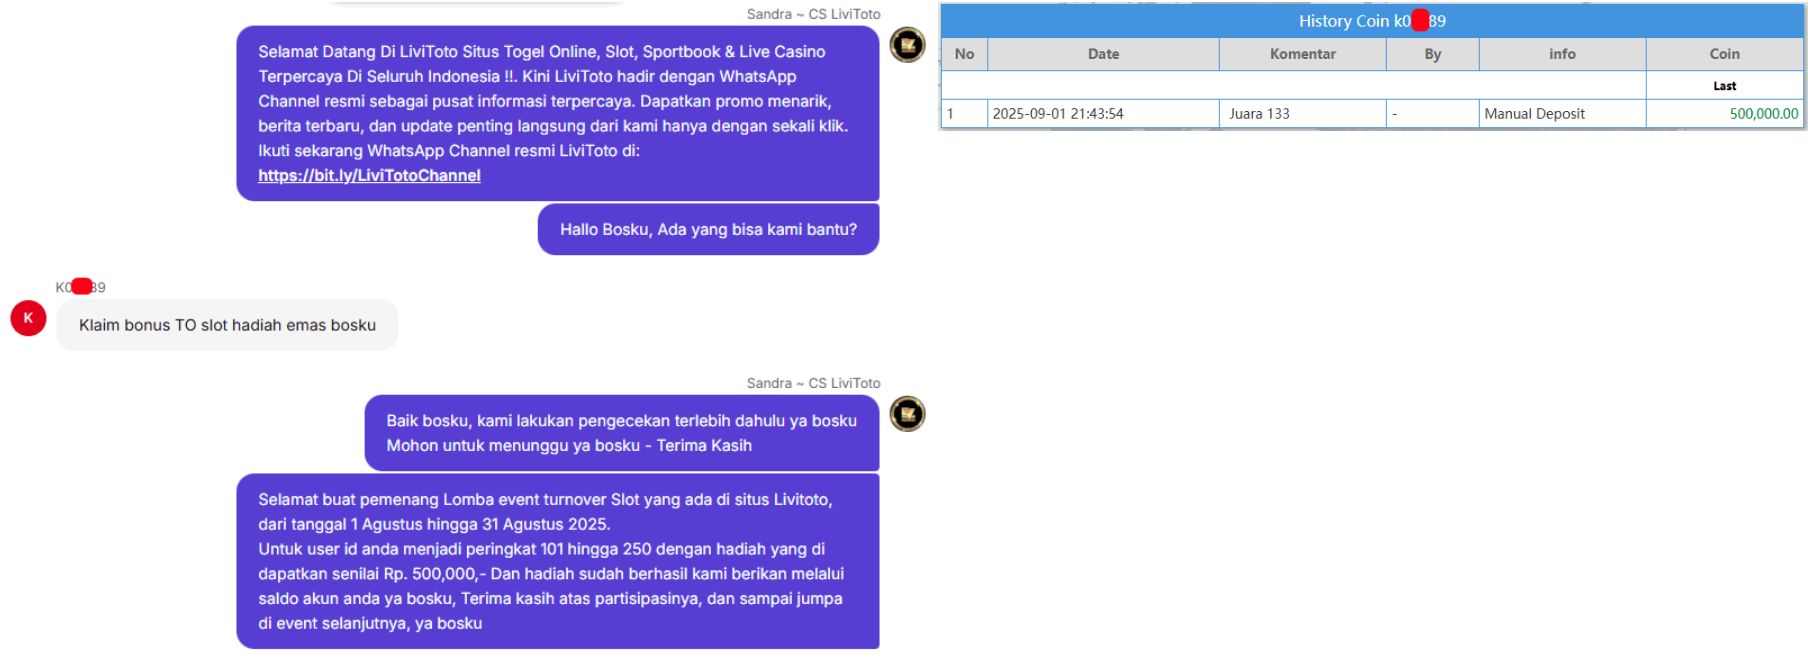The image size is (1808, 662).
Task: Click the 'No' column header
Action: 964,54
